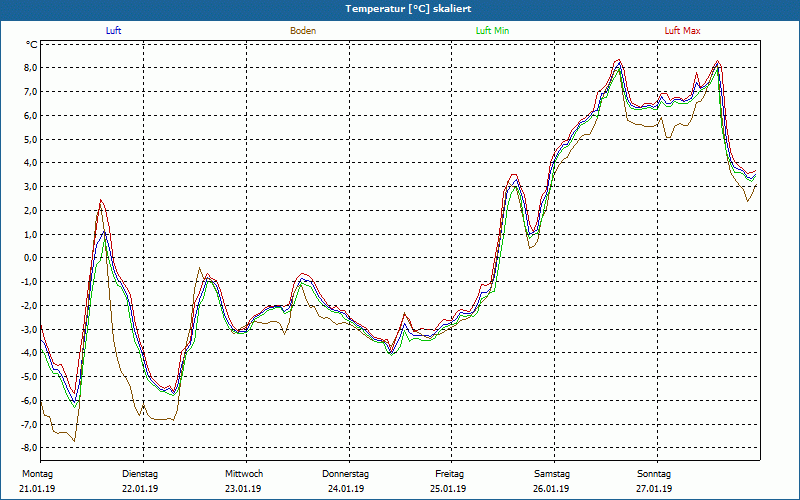Click the '0,0' y-axis value
This screenshot has width=800, height=500.
click(30, 258)
